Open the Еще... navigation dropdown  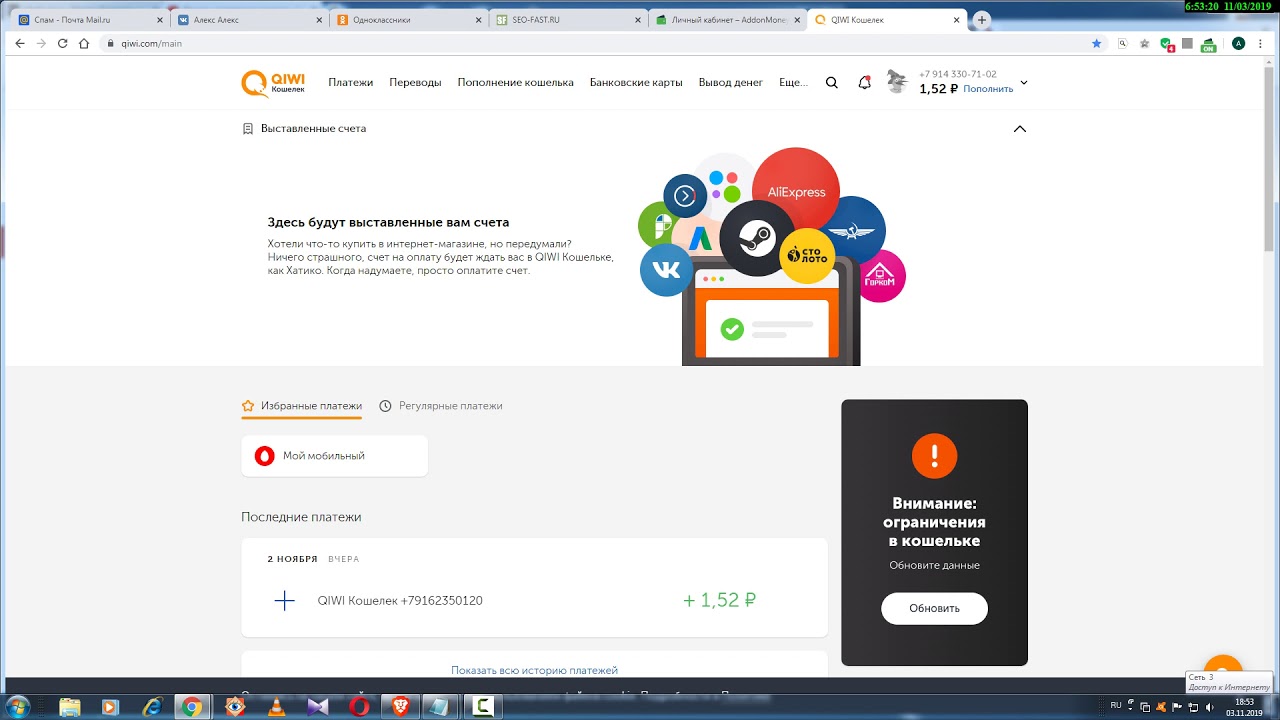point(793,83)
